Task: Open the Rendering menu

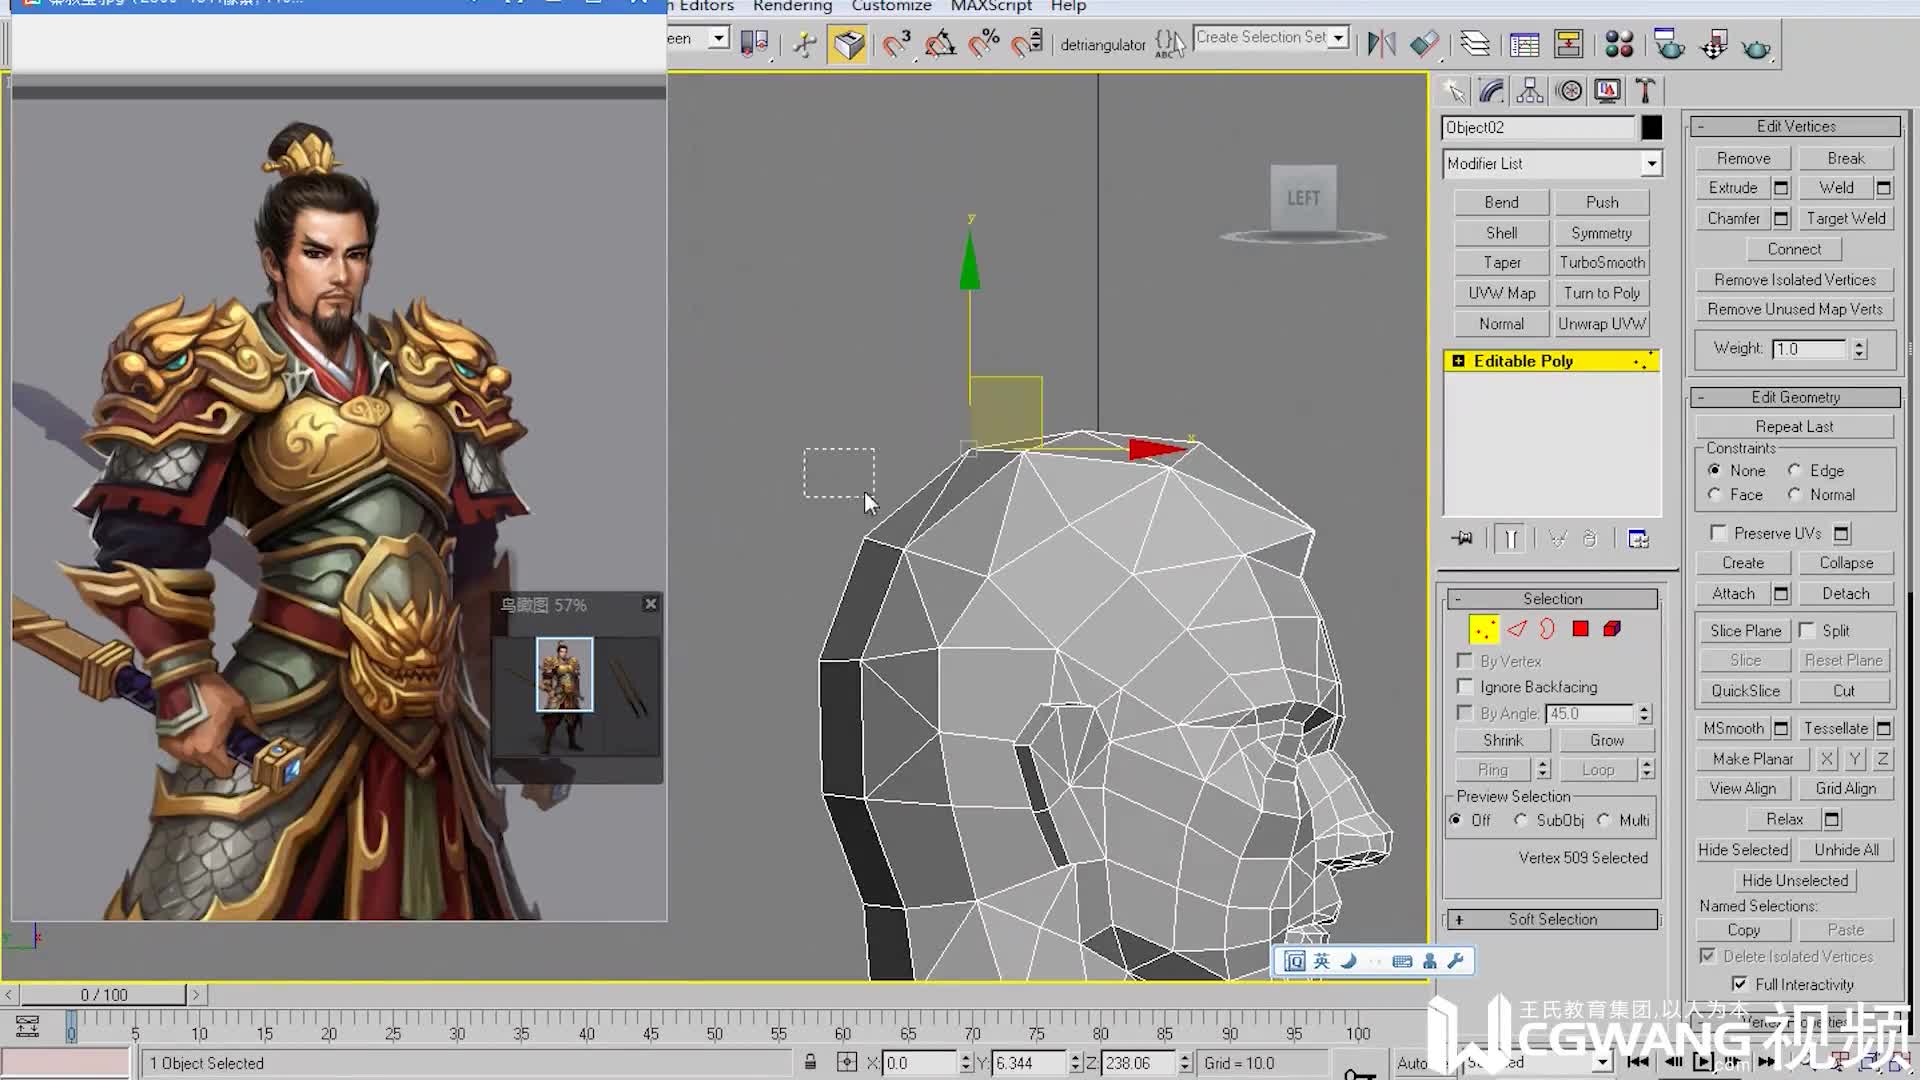Action: point(791,7)
